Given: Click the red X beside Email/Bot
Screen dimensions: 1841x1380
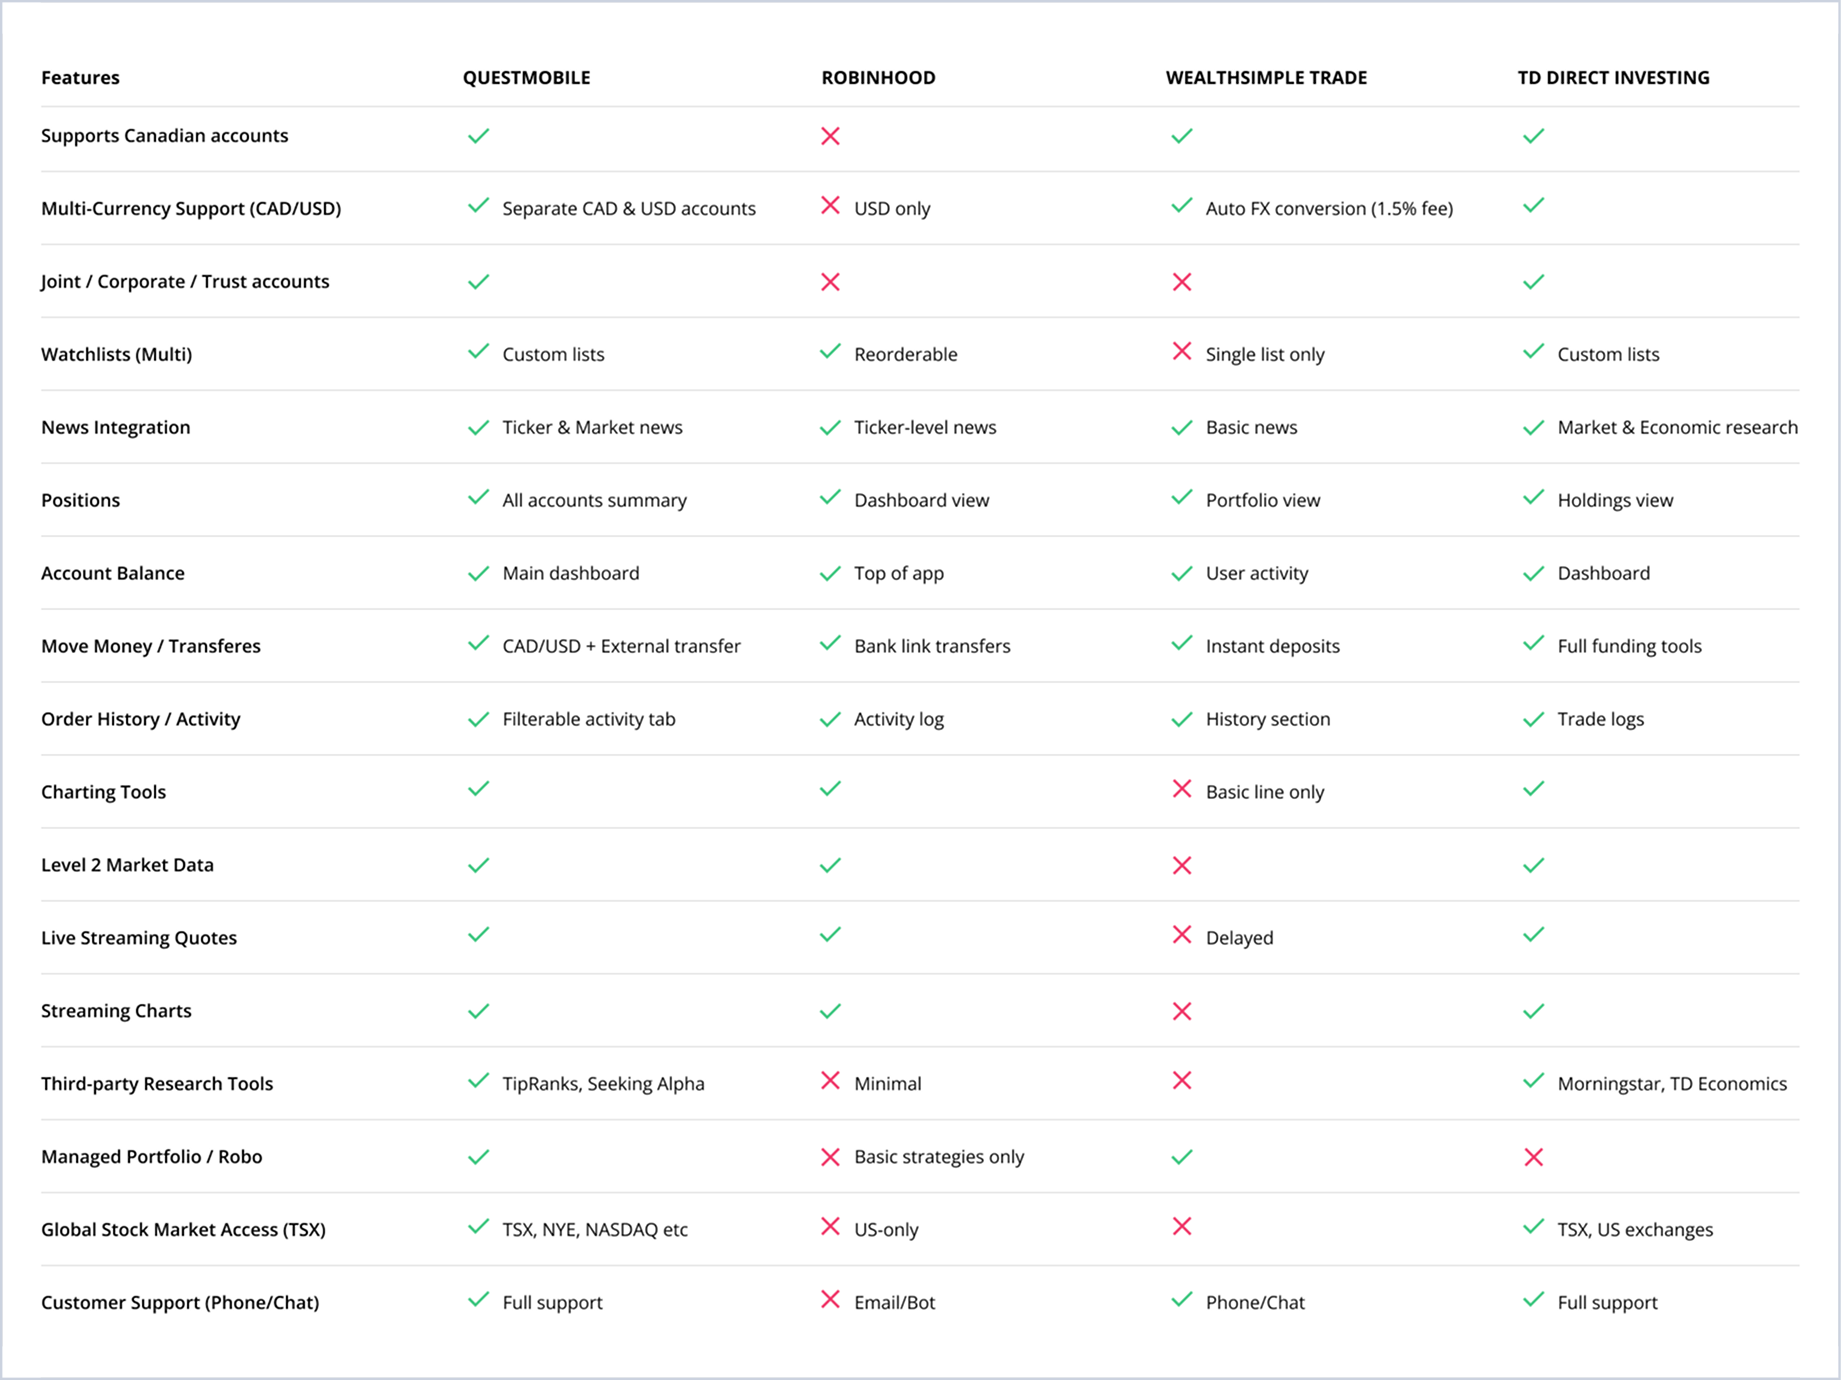Looking at the screenshot, I should 830,1300.
